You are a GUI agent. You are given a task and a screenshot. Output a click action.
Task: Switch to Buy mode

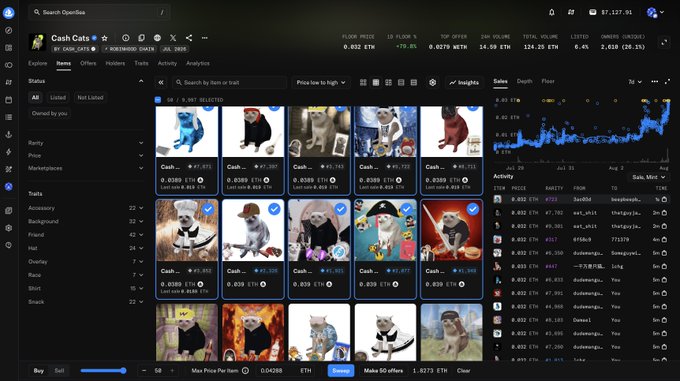tap(39, 371)
